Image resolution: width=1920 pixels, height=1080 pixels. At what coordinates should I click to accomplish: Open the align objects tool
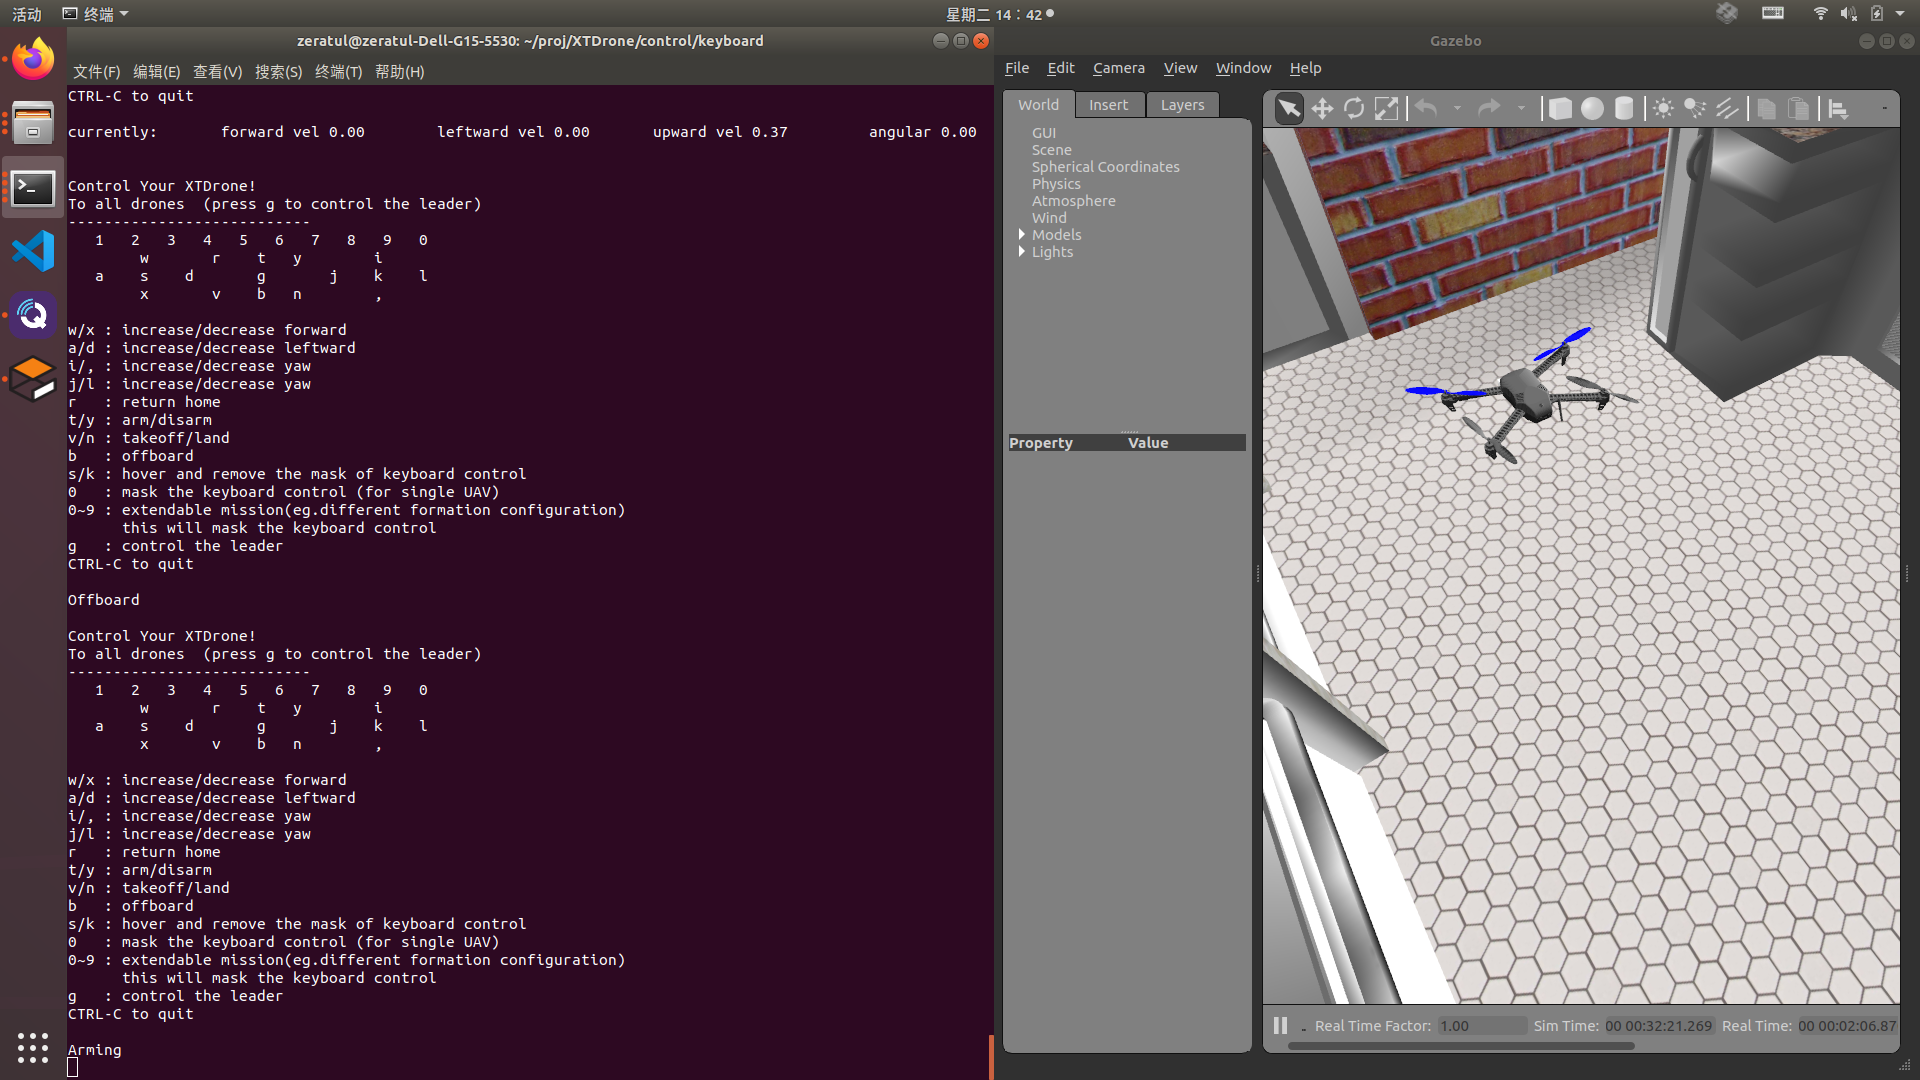[x=1838, y=109]
